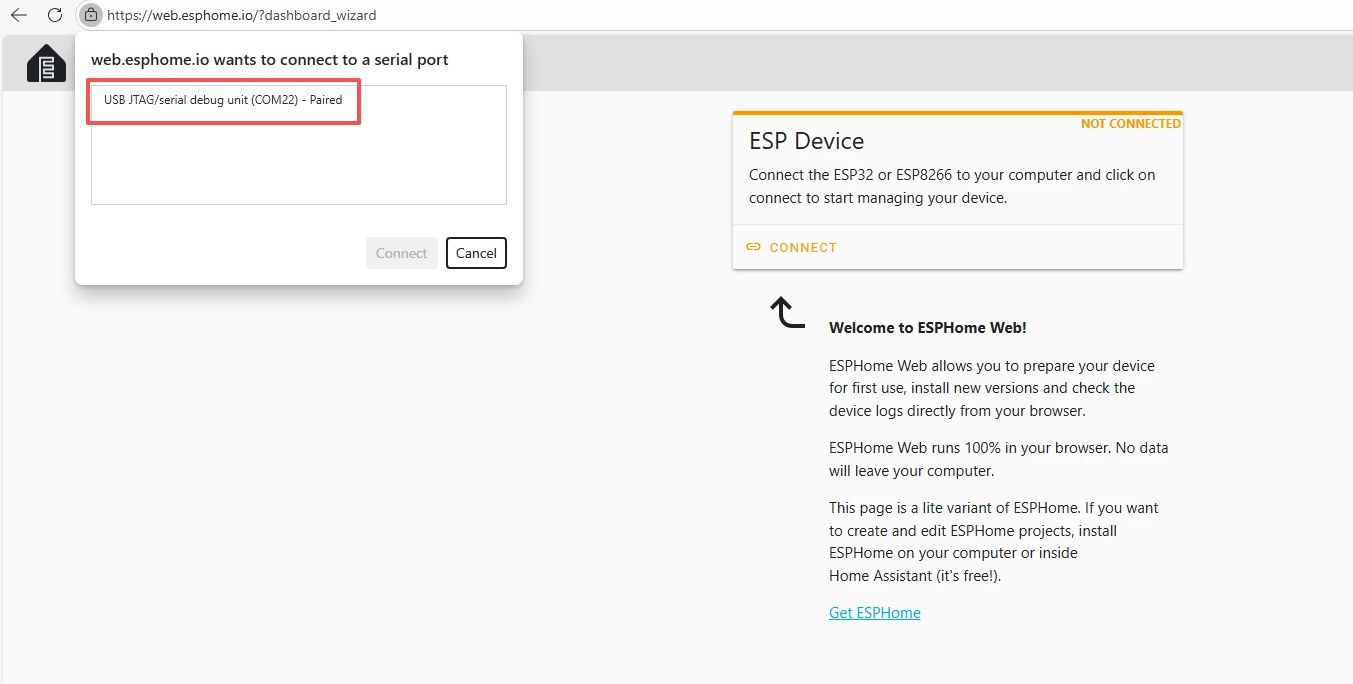1353x684 pixels.
Task: Click CONNECT on the ESP Device card
Action: 802,247
